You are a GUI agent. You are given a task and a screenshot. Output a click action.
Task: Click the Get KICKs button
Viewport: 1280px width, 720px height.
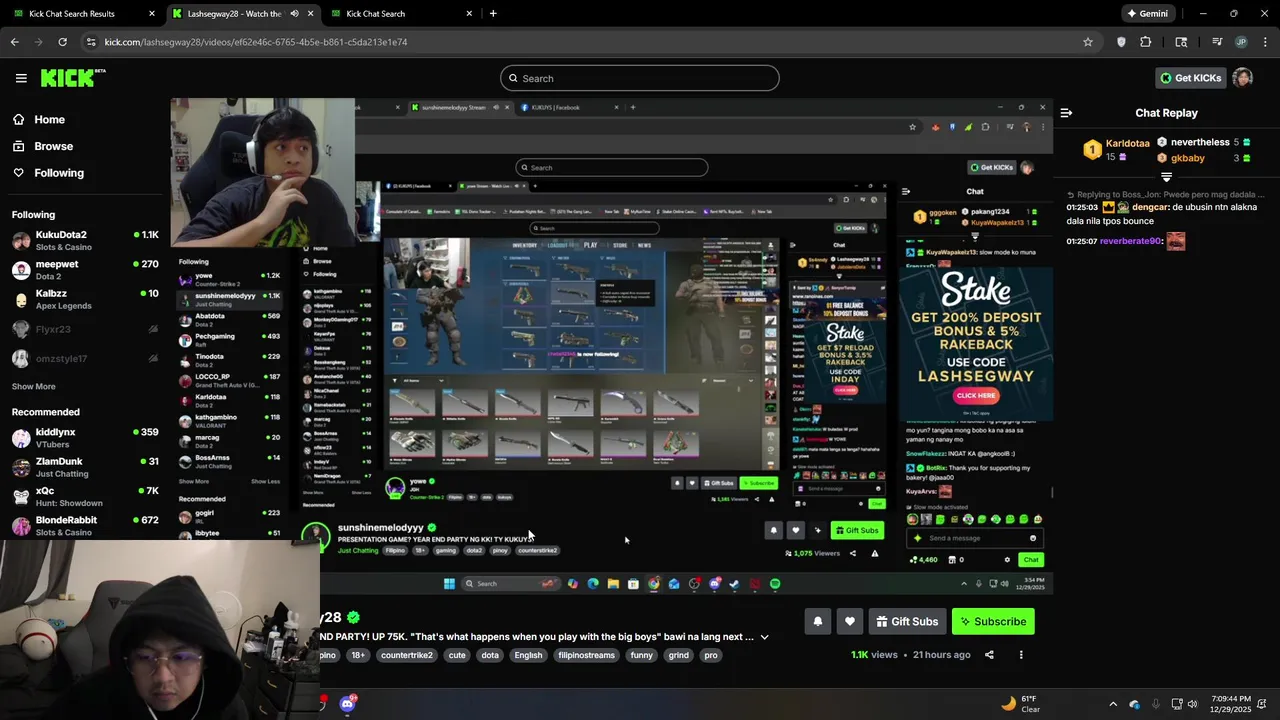click(x=1190, y=78)
